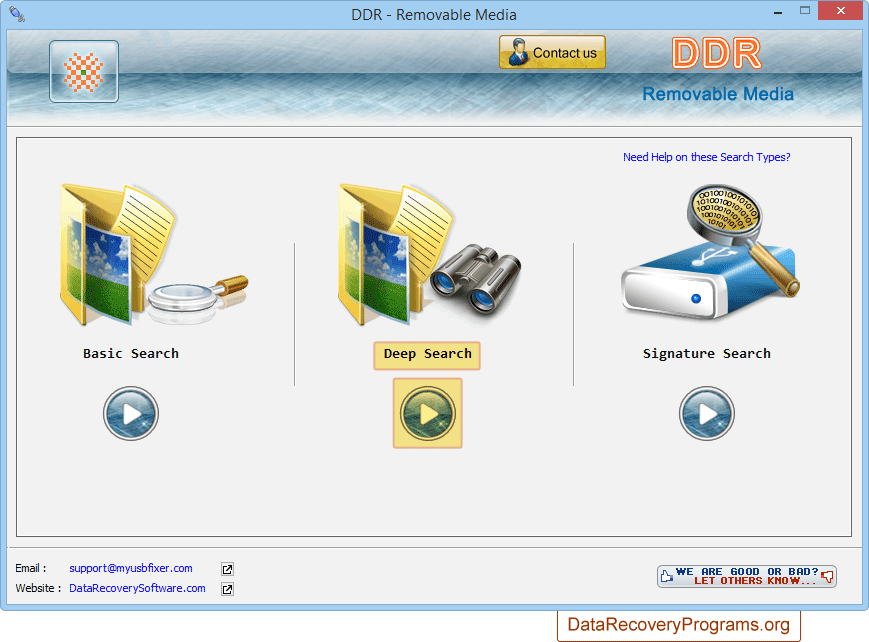Click the Deep Search binoculars folder icon
The image size is (869, 642).
[x=429, y=254]
